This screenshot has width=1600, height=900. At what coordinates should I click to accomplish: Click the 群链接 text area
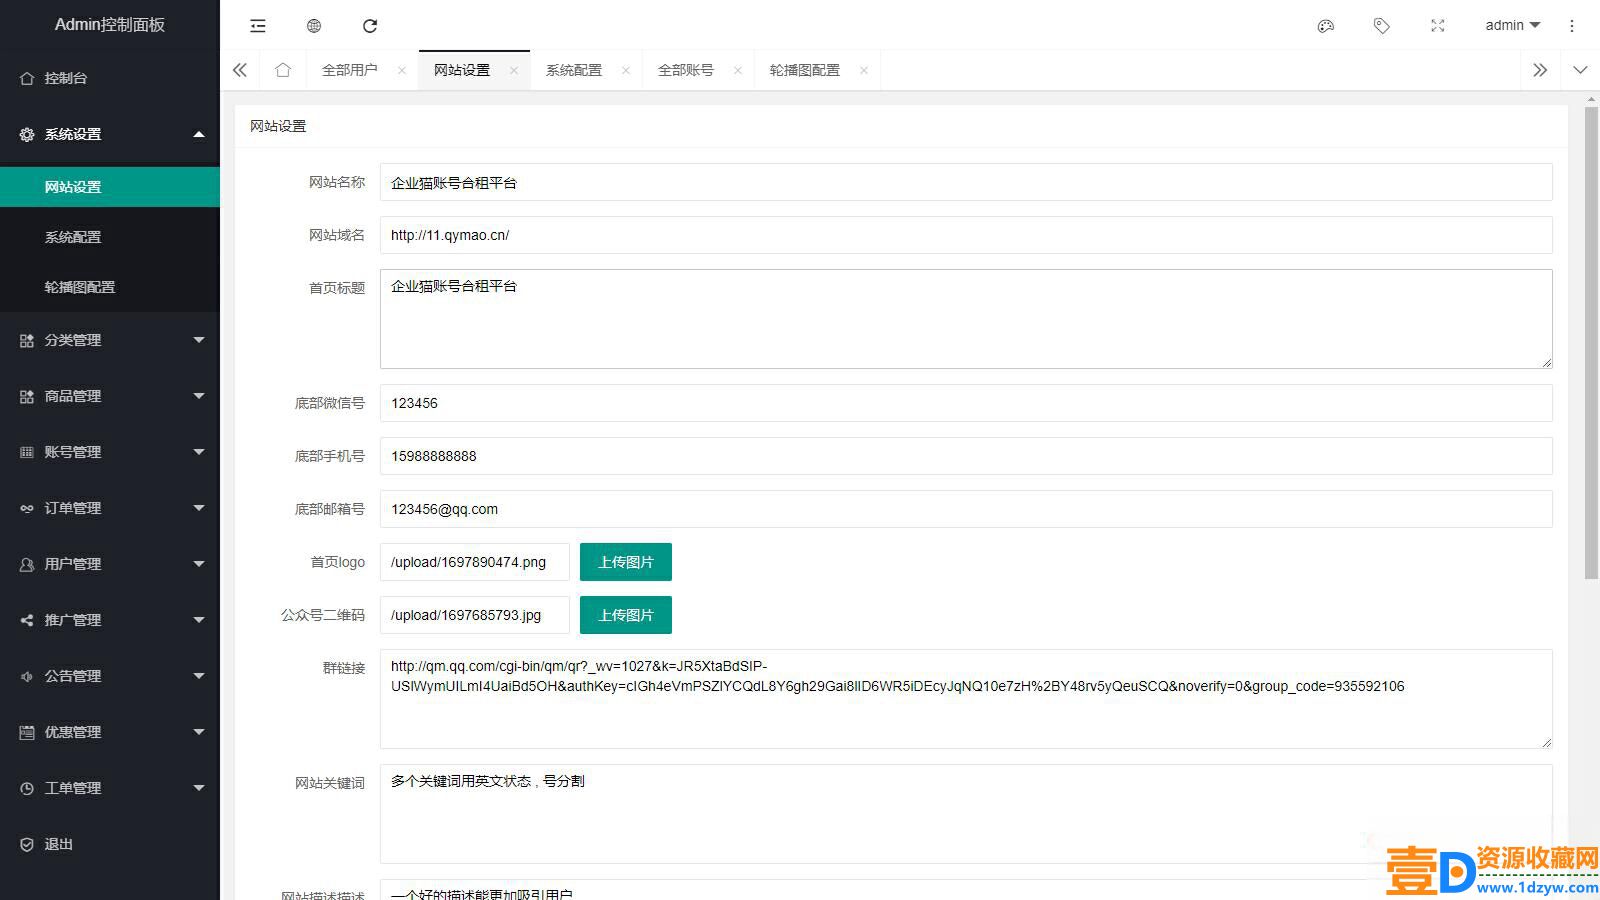coord(966,699)
